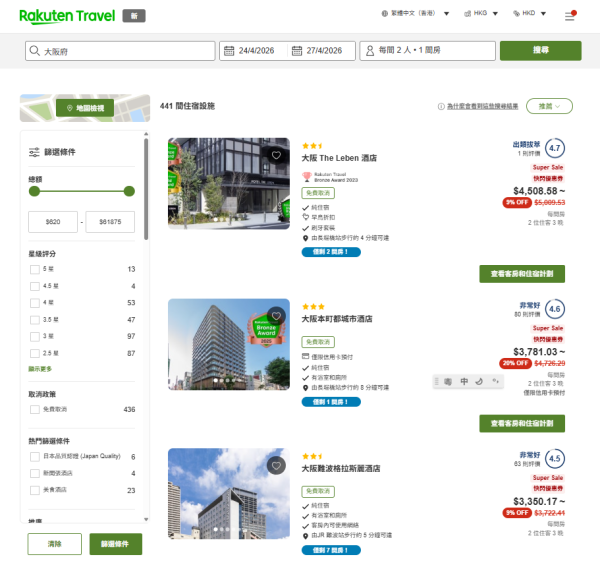Click the right price slider handle
The height and width of the screenshot is (561, 600).
coord(129,191)
